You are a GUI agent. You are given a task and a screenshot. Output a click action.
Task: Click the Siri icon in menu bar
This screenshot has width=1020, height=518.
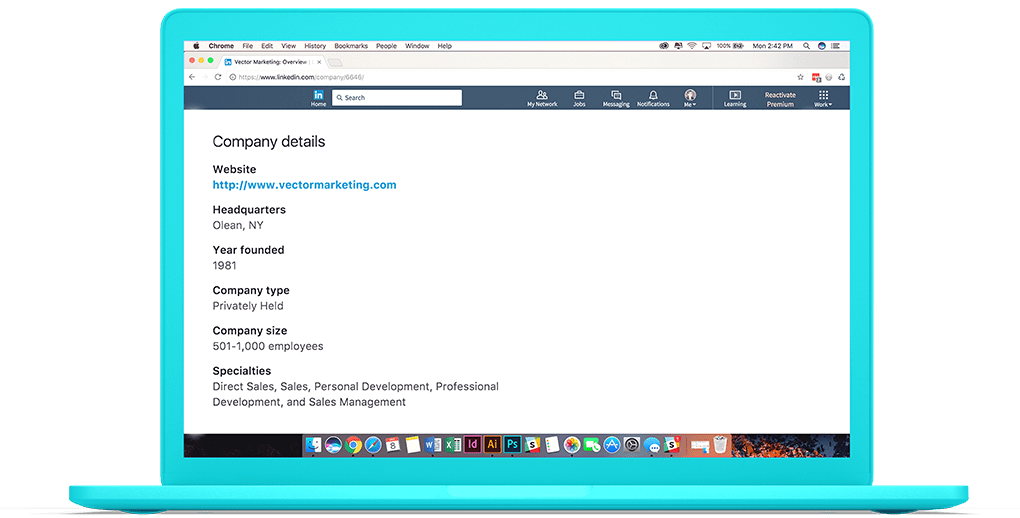point(822,46)
